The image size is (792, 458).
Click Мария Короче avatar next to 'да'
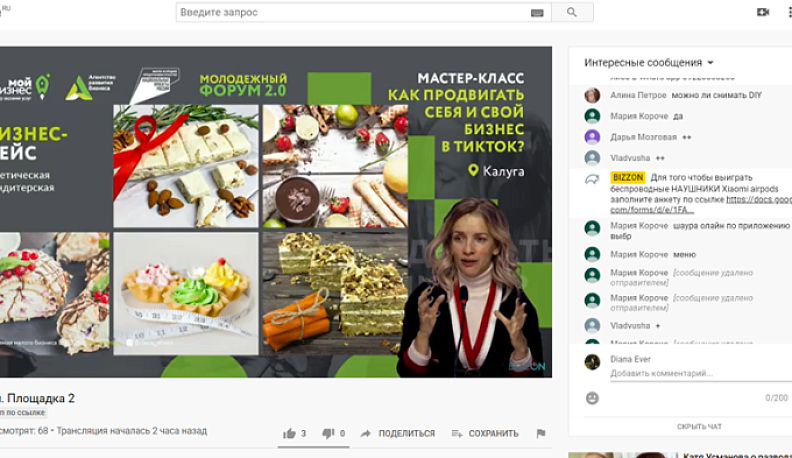pos(592,116)
